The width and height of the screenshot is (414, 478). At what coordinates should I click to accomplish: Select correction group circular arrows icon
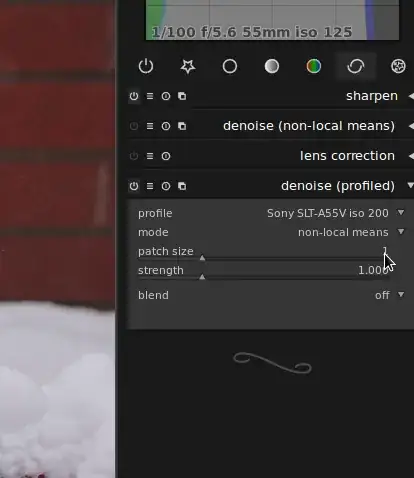pos(356,66)
